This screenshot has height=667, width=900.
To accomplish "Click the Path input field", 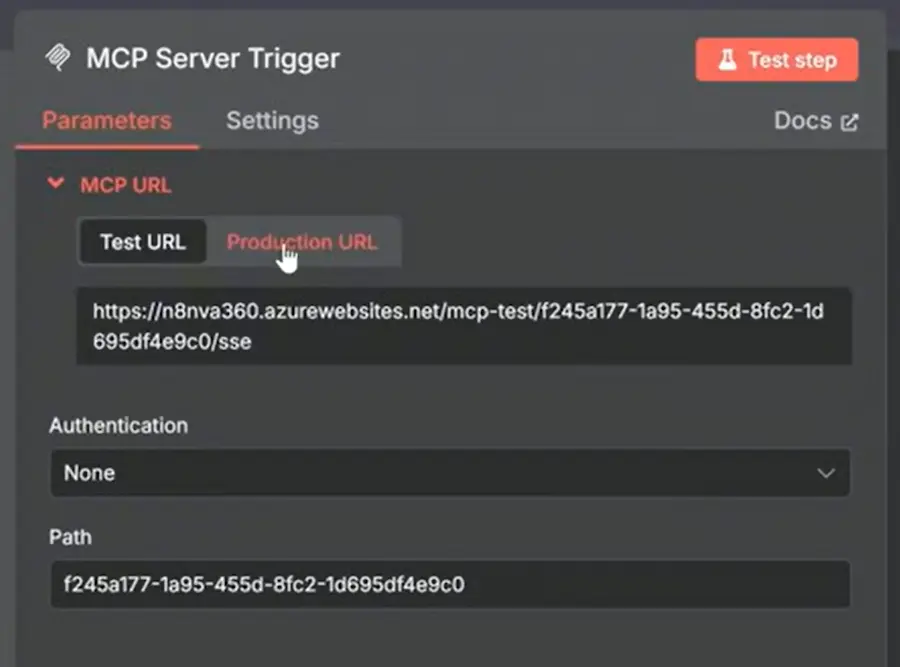I will [x=448, y=584].
